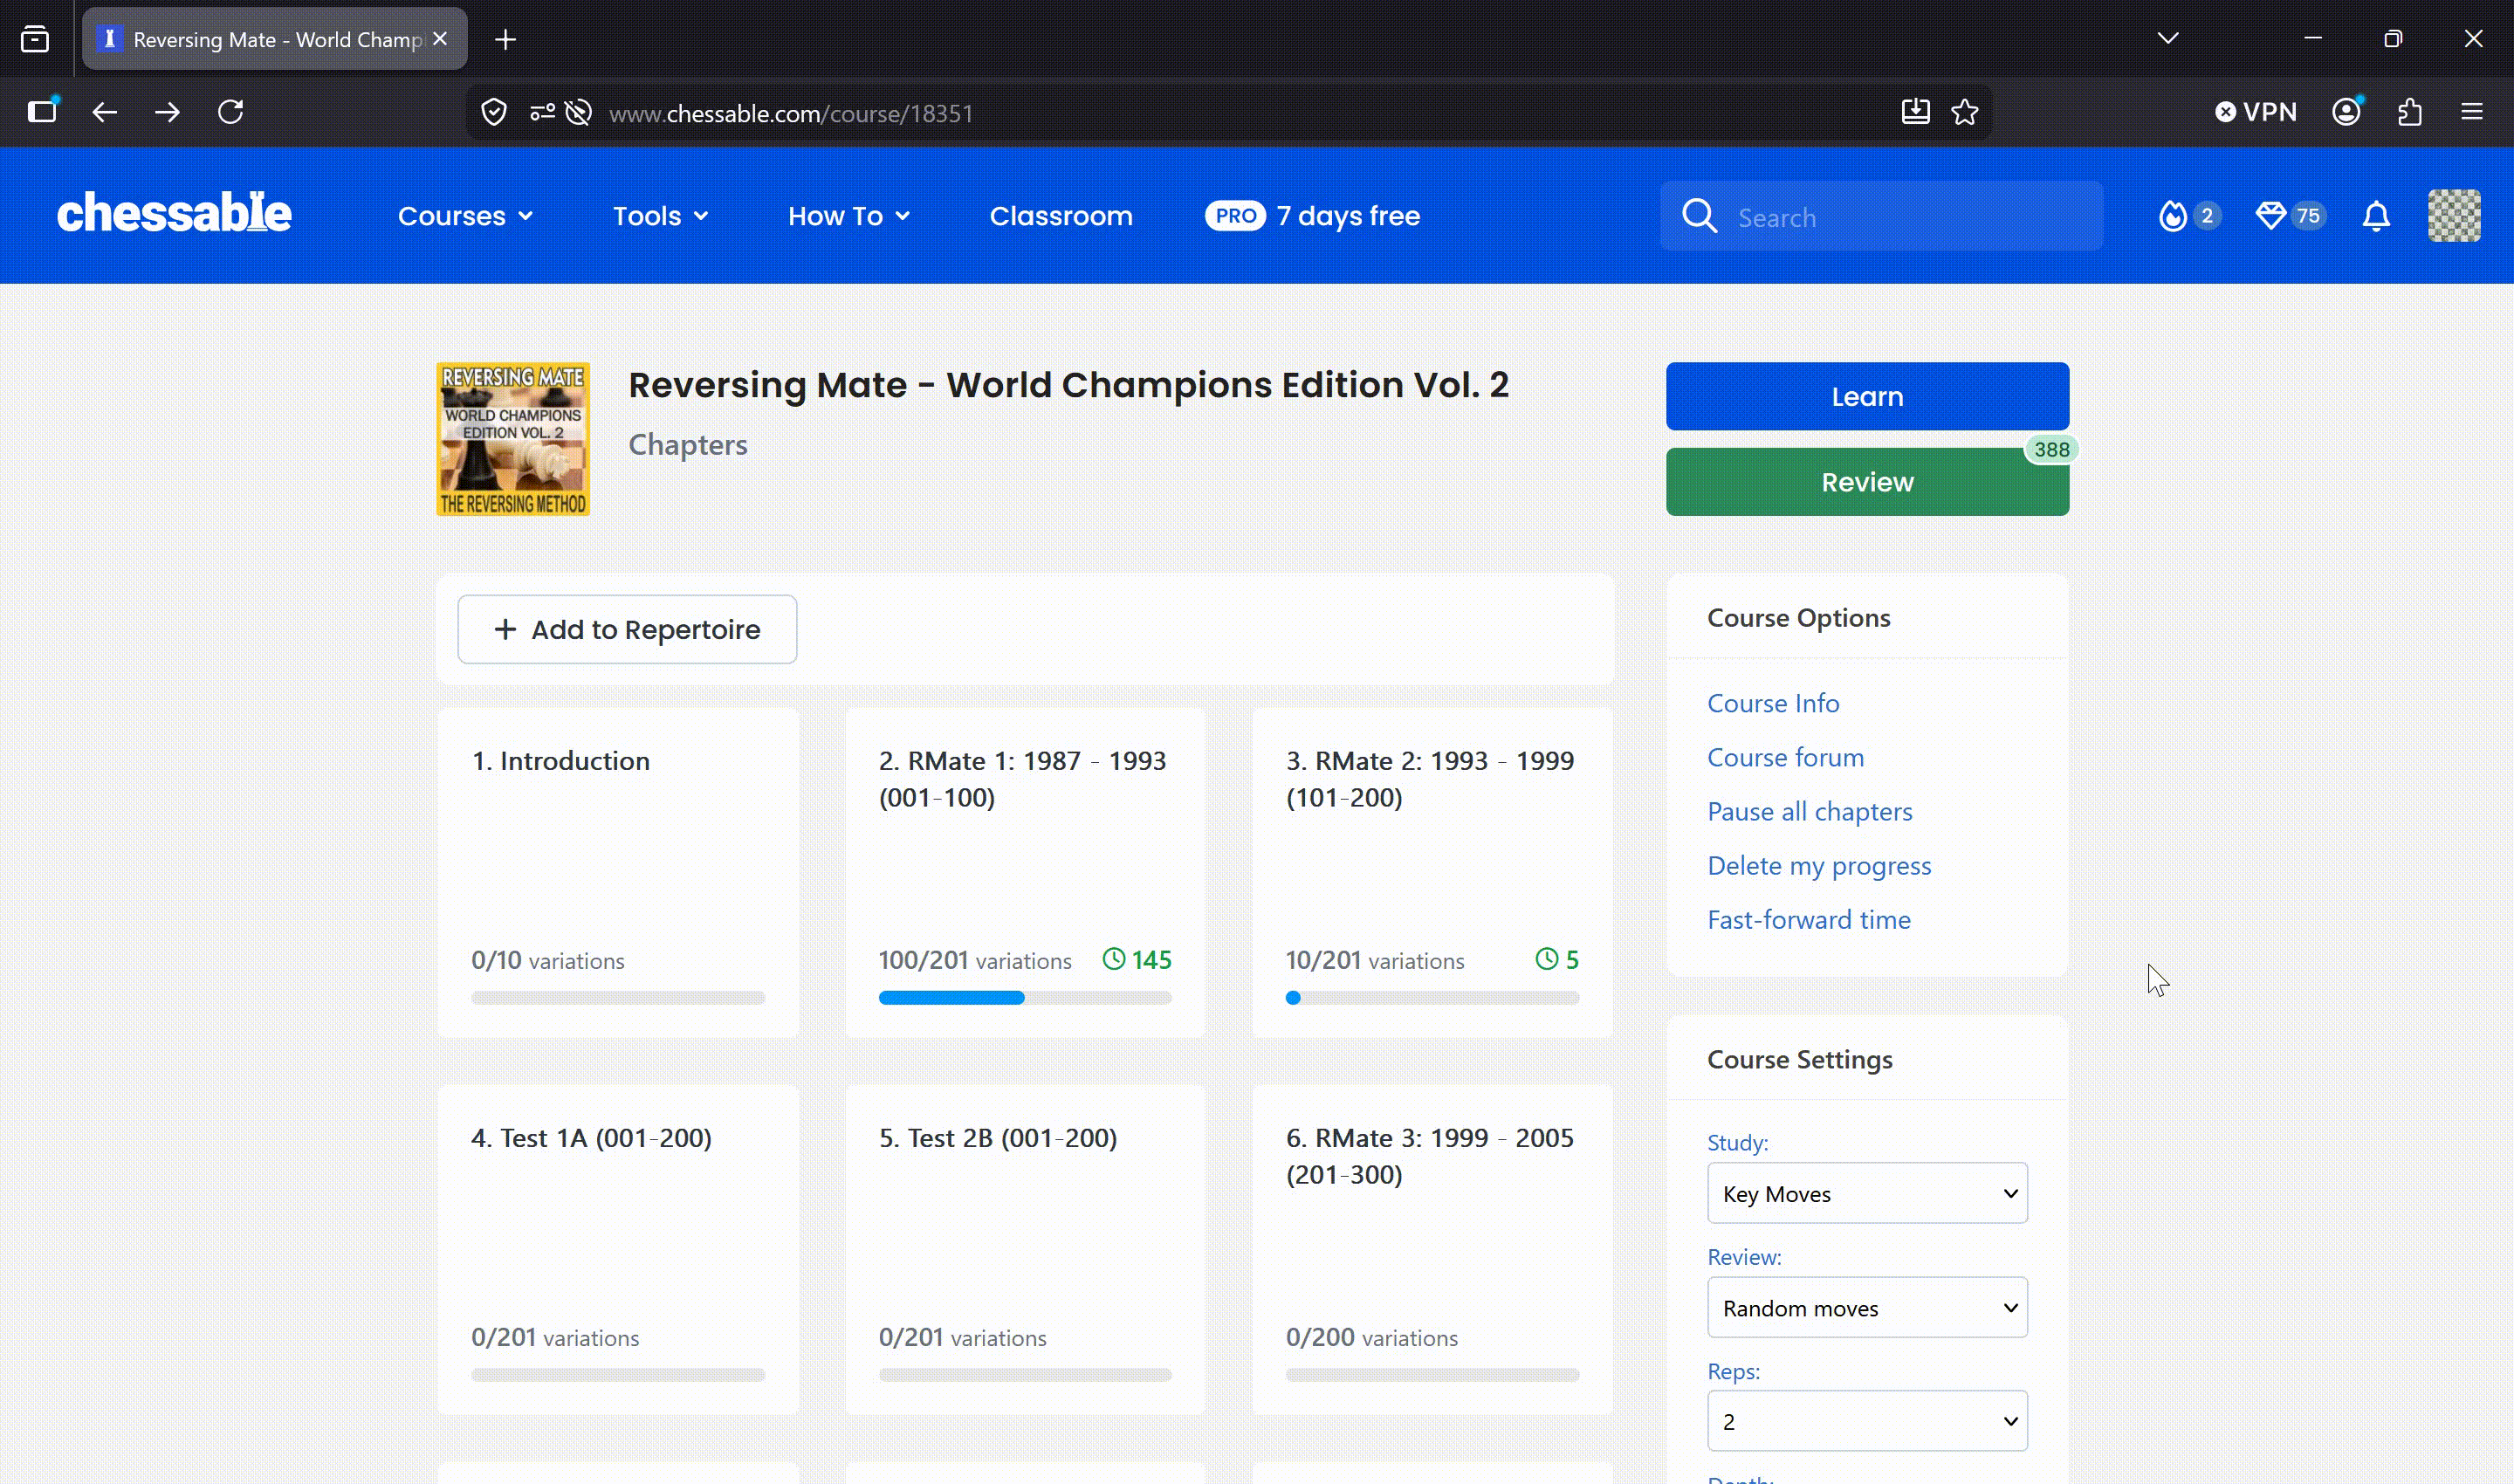Click Pause all chapters
Viewport: 2514px width, 1484px height.
coord(1809,811)
